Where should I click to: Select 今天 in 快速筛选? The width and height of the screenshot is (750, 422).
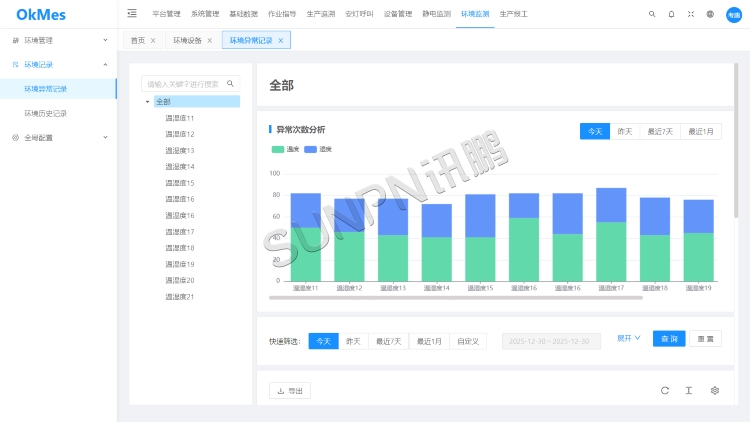click(x=324, y=341)
